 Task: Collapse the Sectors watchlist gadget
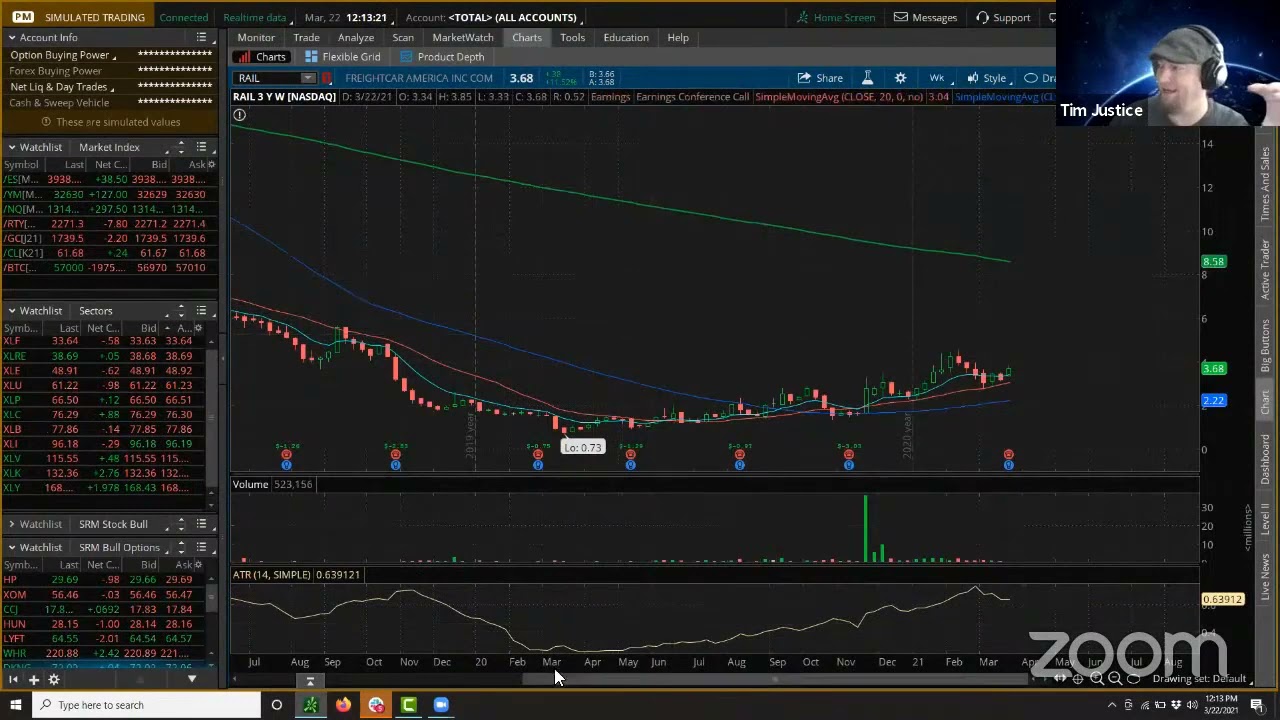coord(12,311)
